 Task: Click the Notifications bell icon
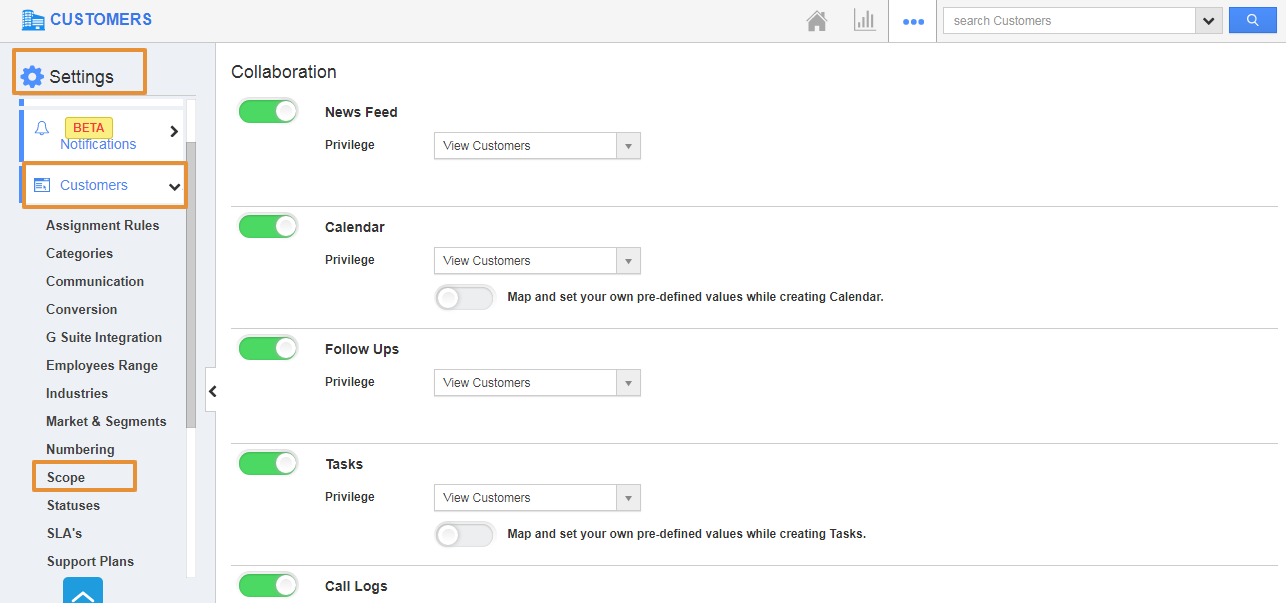click(x=42, y=129)
